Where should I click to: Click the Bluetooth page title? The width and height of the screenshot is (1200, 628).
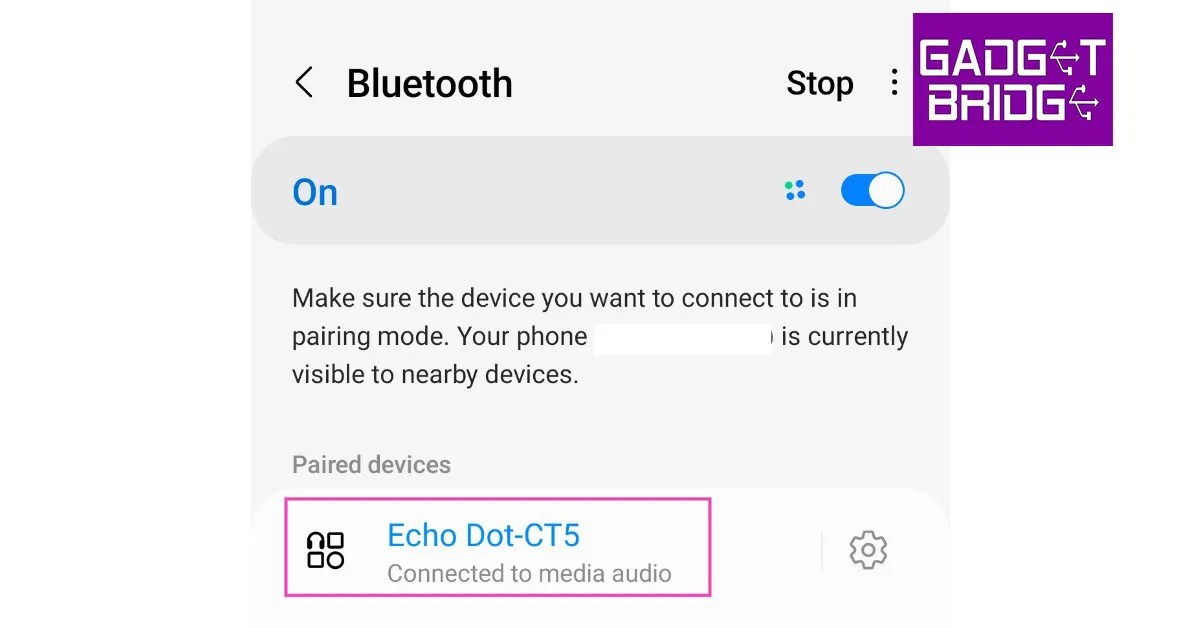coord(430,84)
